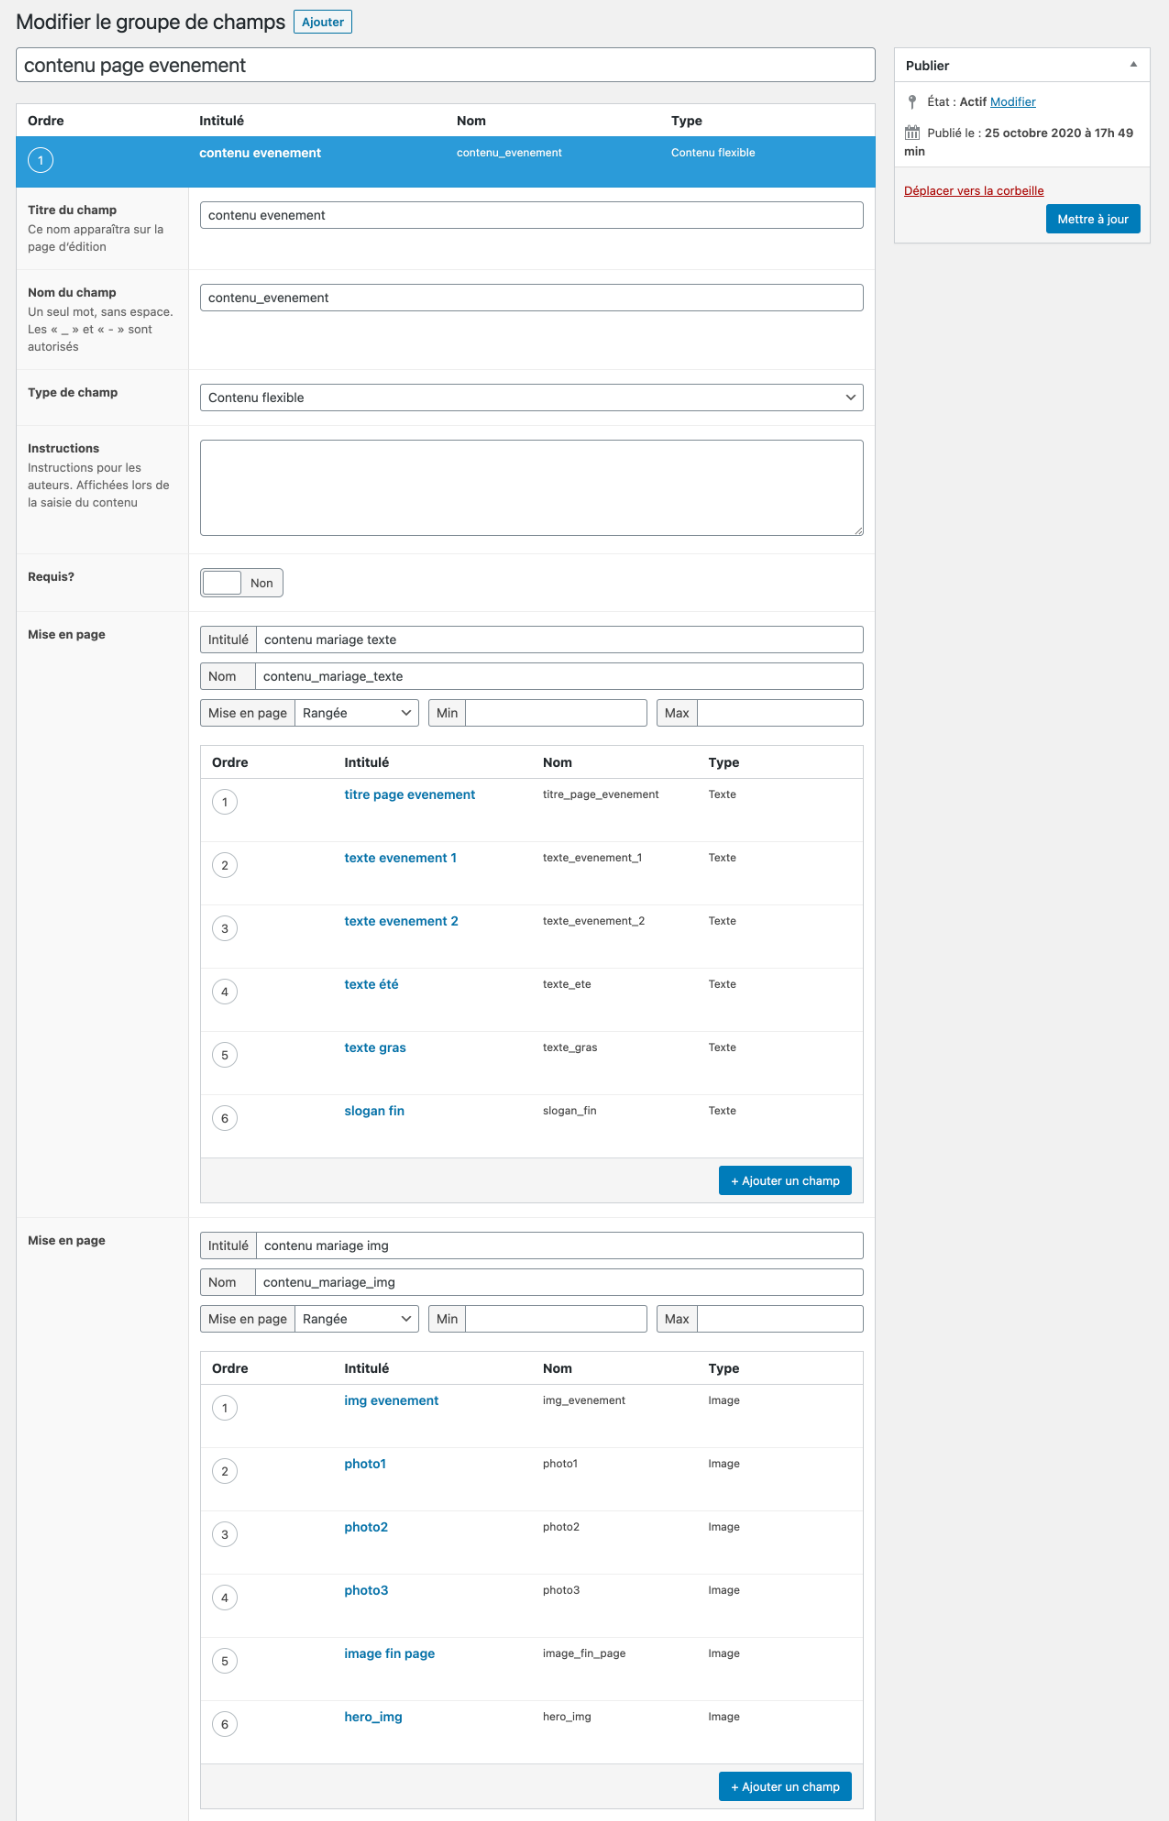This screenshot has height=1821, width=1169.
Task: Click order circle 1 of contenu evenement
Action: 41,160
